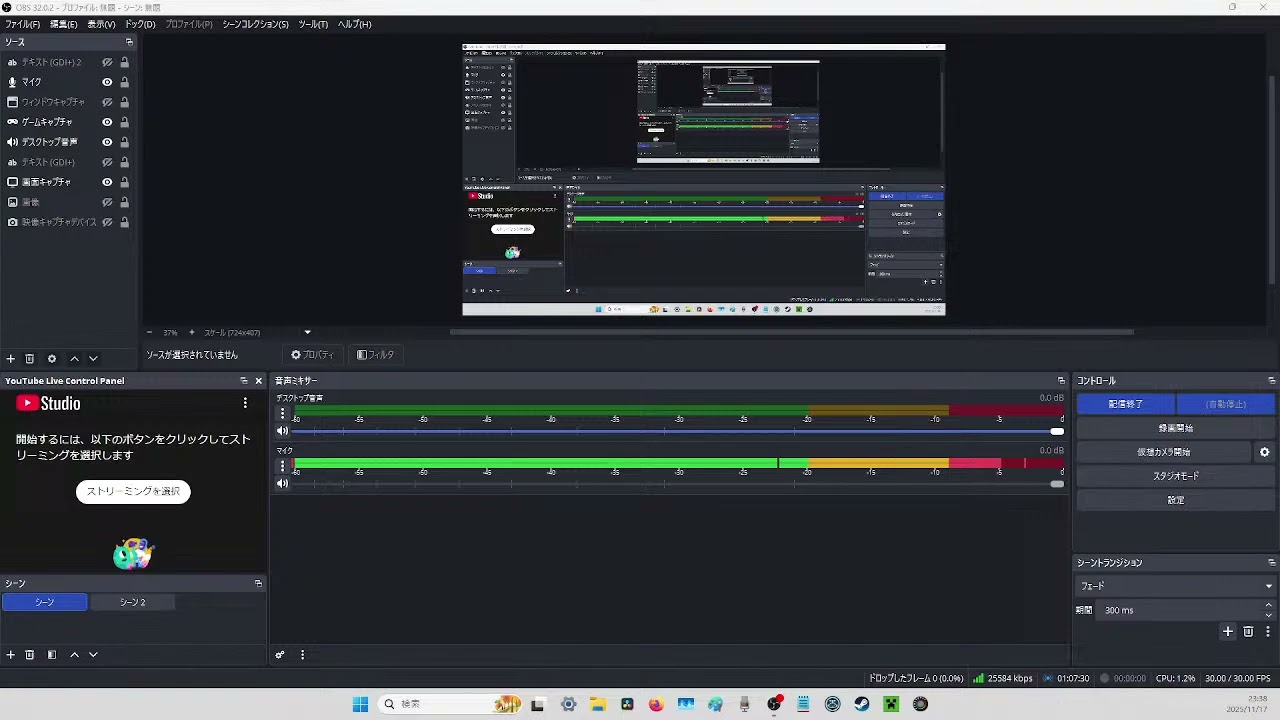The height and width of the screenshot is (720, 1280).
Task: Hide the ゲームキャプチャ source
Action: pyautogui.click(x=107, y=122)
